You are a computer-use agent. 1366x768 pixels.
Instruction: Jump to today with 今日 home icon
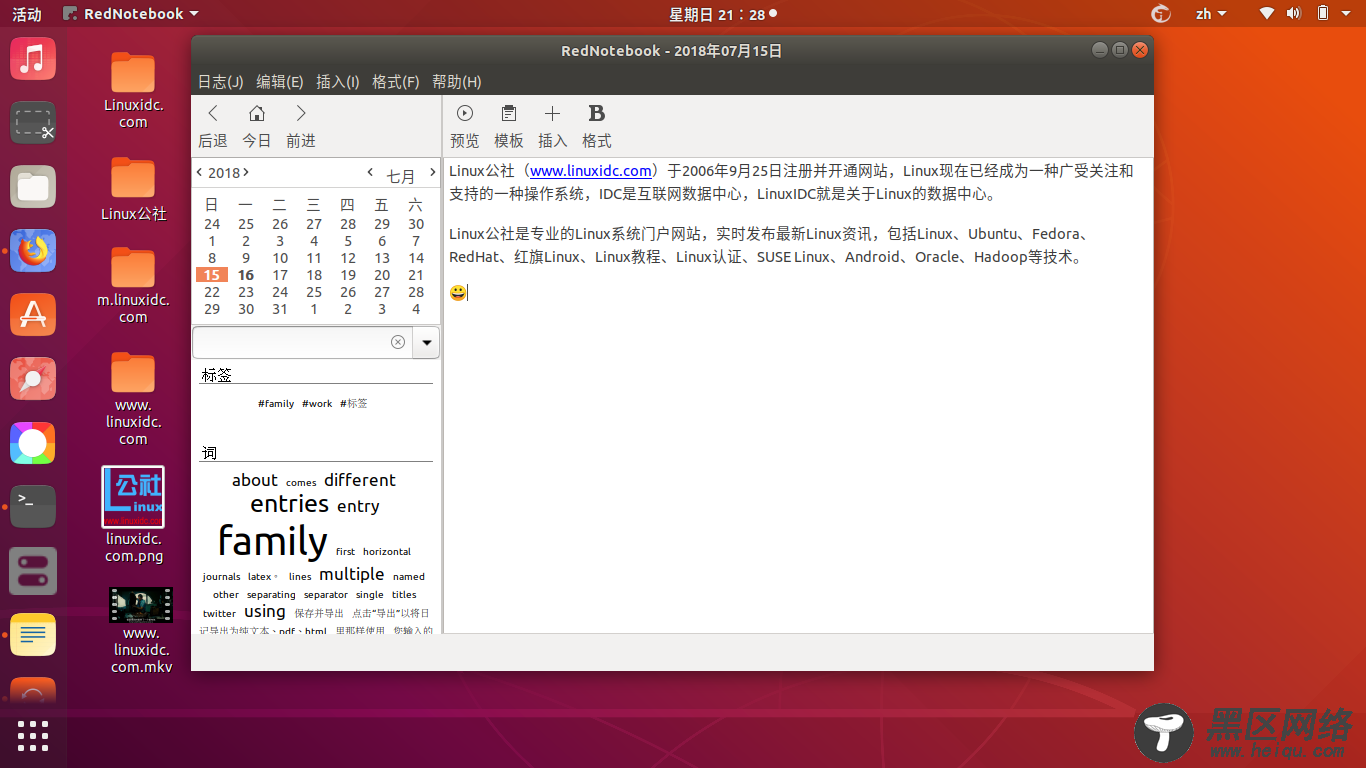[x=257, y=126]
